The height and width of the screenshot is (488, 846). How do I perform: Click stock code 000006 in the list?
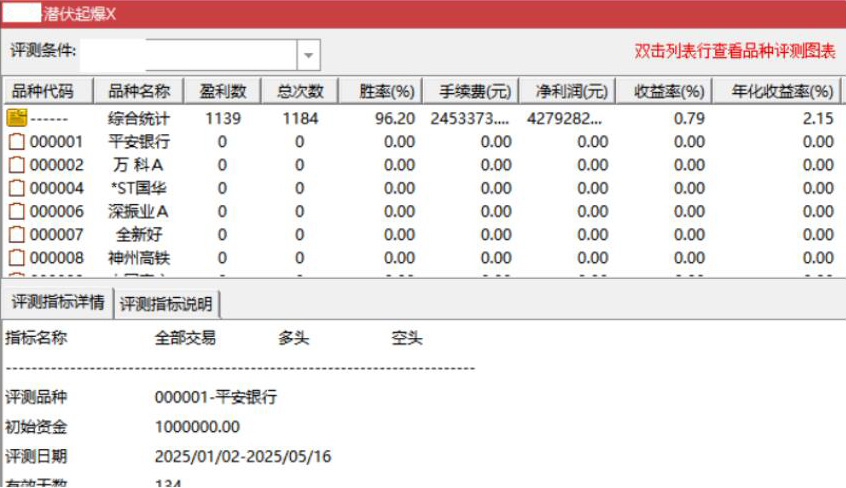(57, 211)
